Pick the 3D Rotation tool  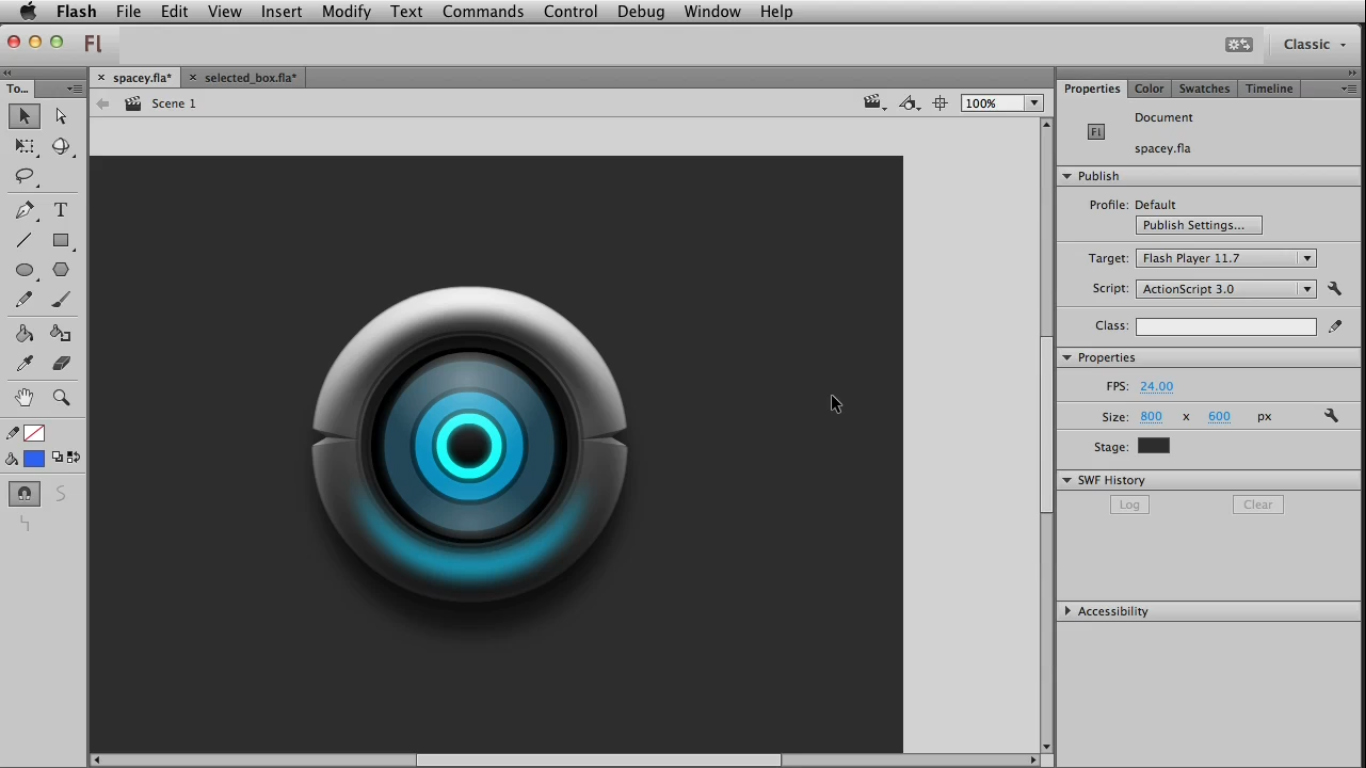tap(60, 147)
